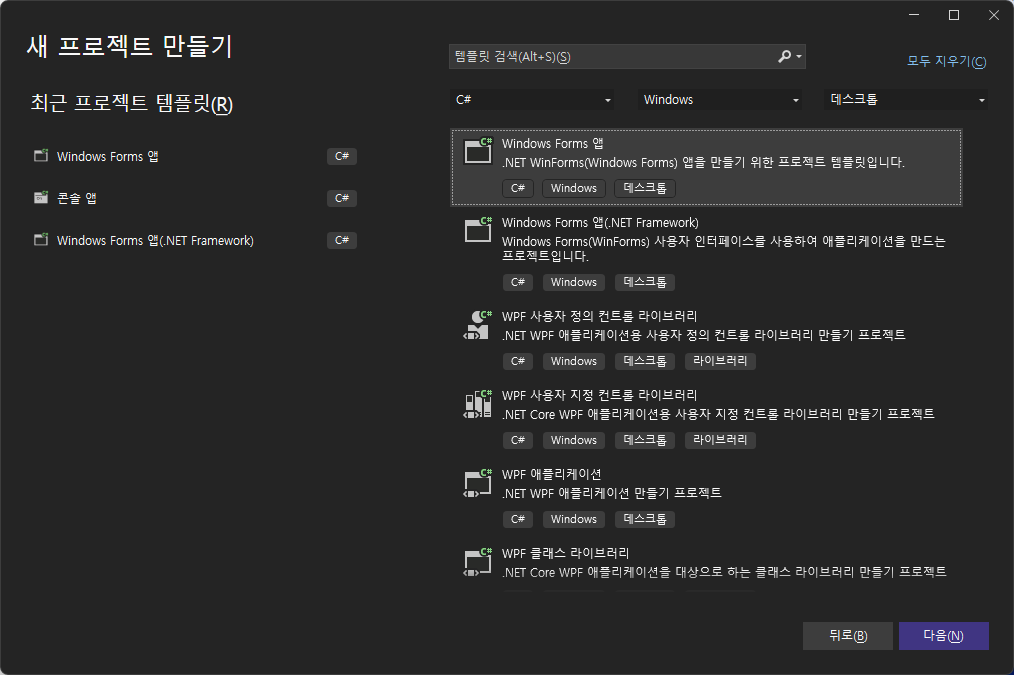The image size is (1014, 675).
Task: Click 라이브러리 tag under WPF 사용자 지정 컨트롤
Action: click(x=720, y=440)
